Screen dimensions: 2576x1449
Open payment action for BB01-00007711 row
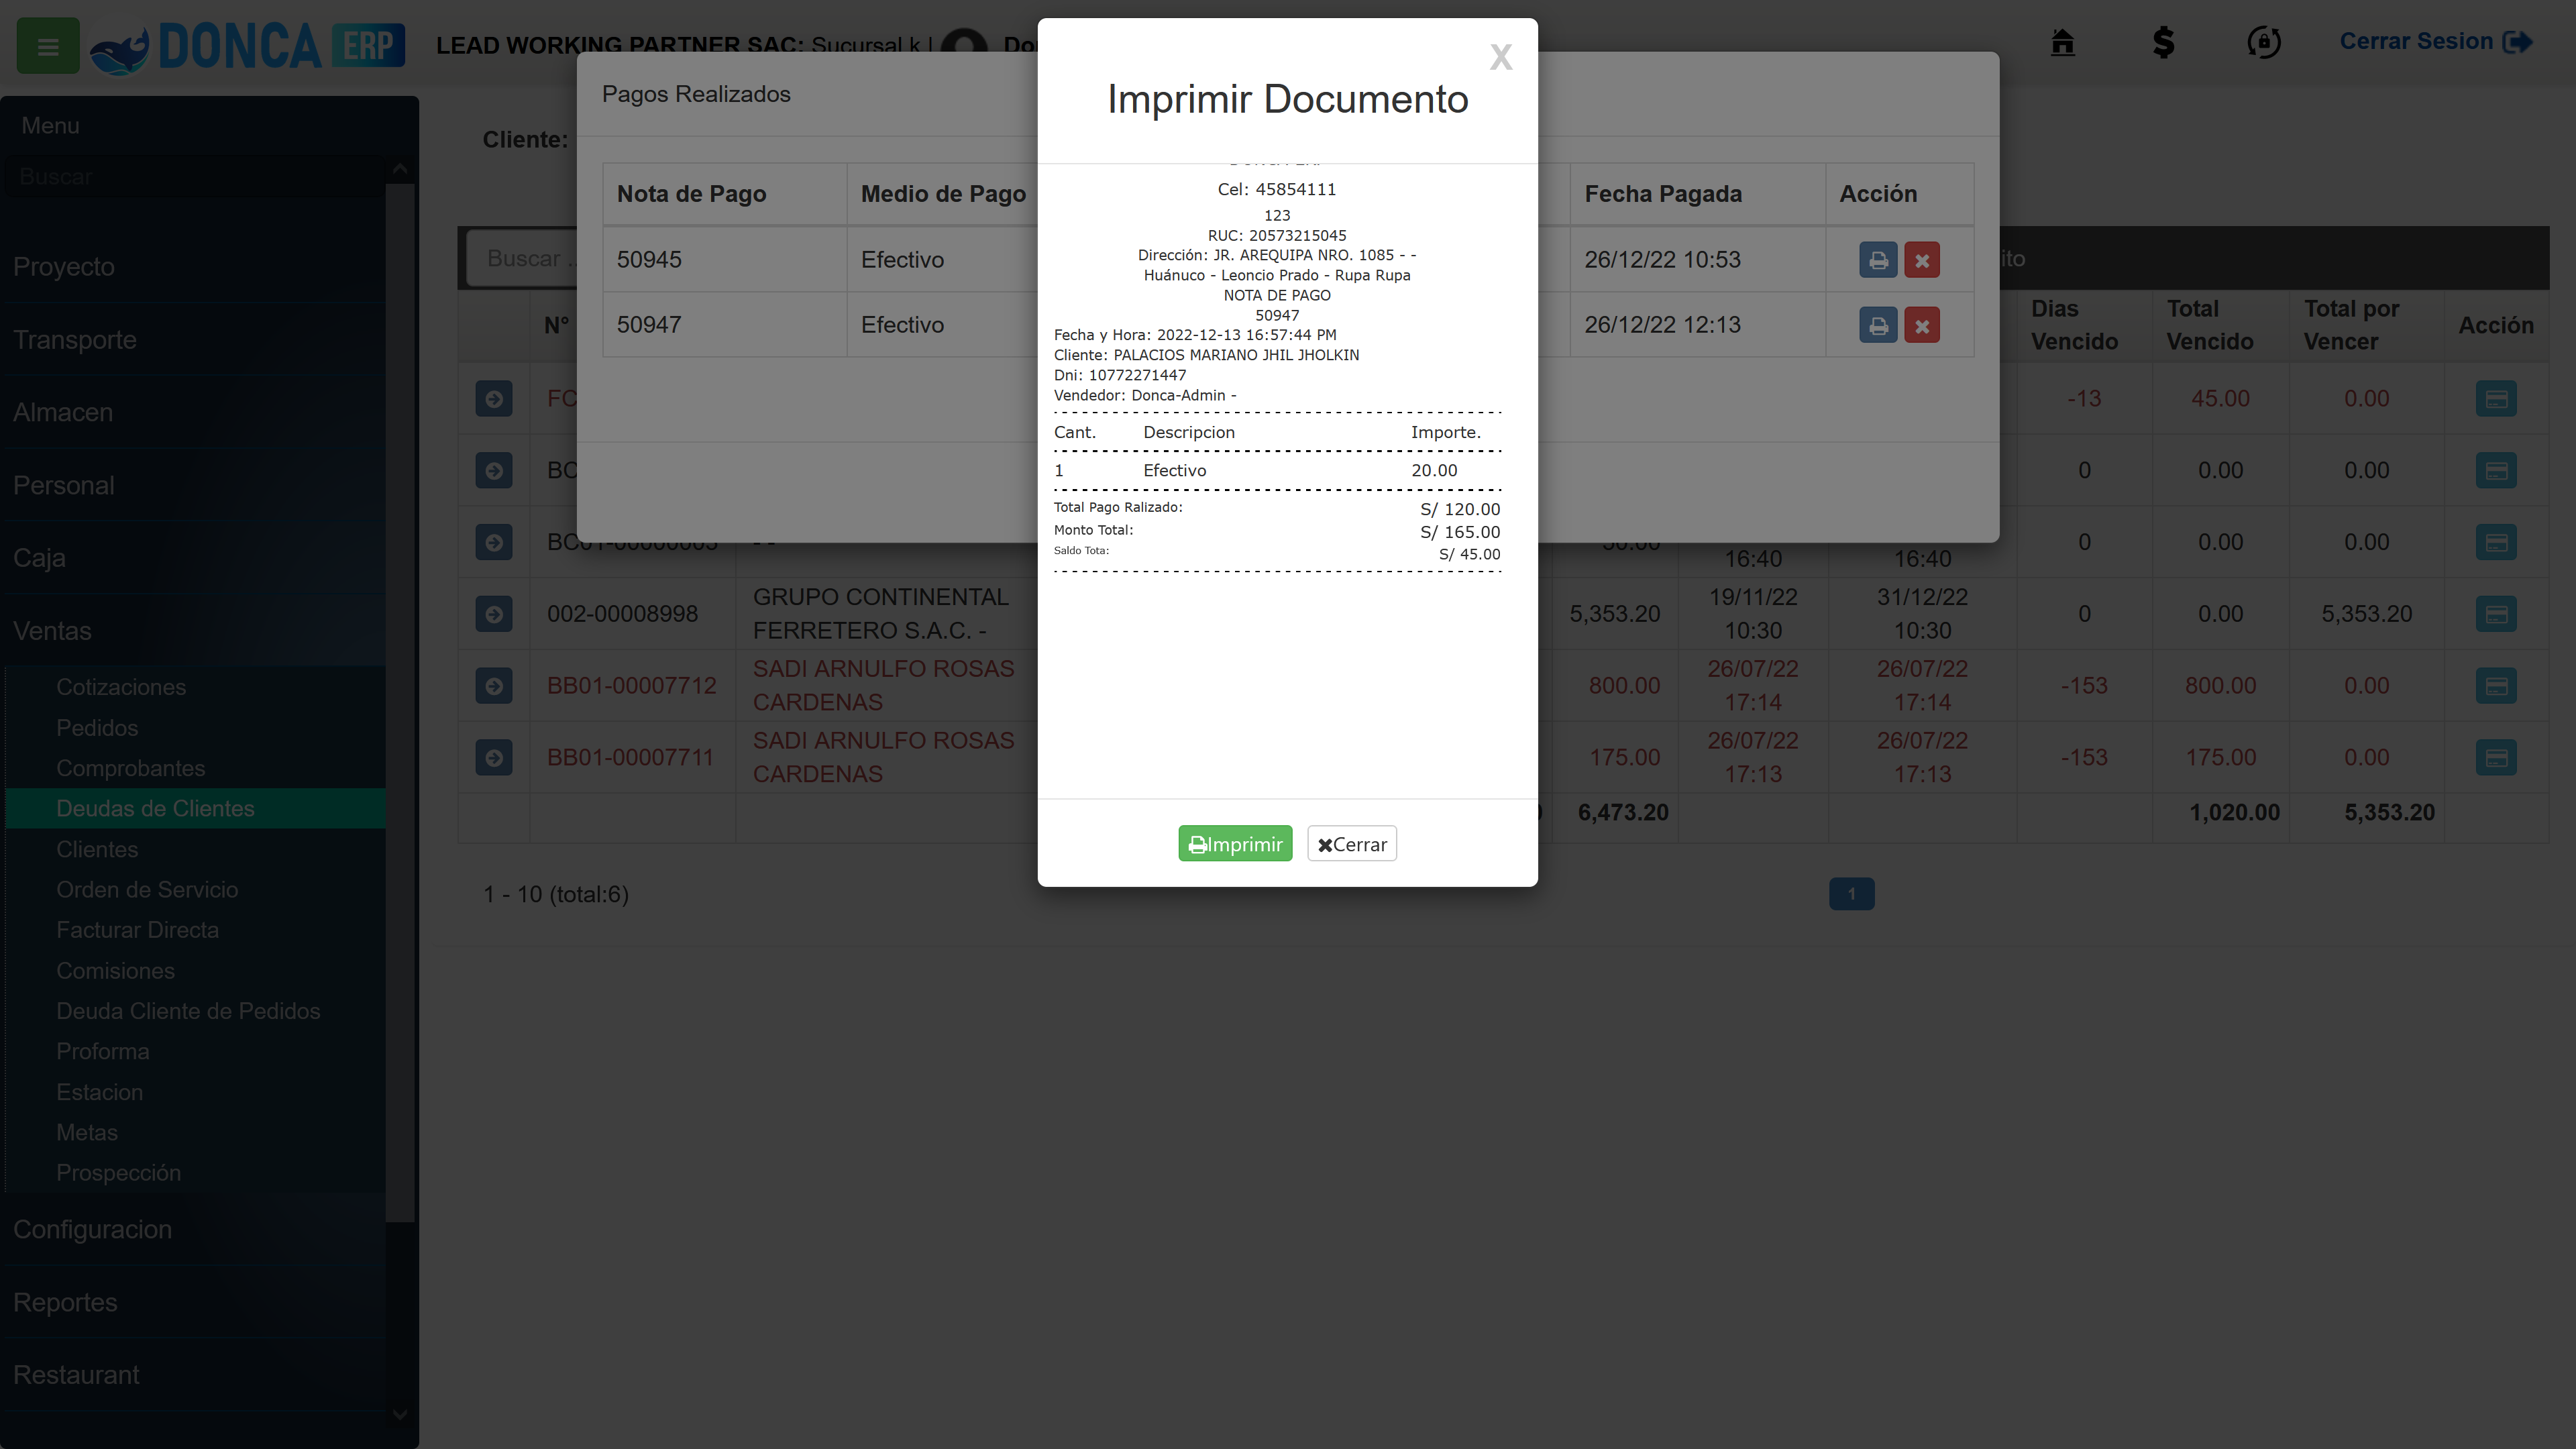[x=2496, y=758]
